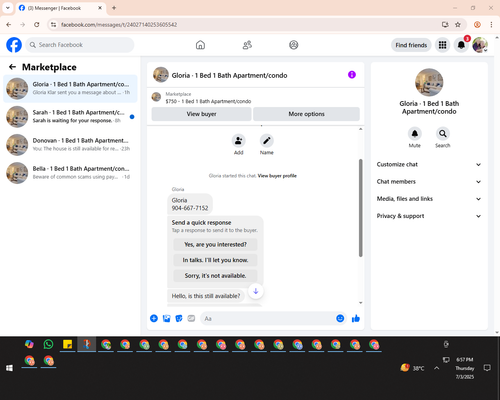Image resolution: width=500 pixels, height=400 pixels.
Task: Search in conversation using magnifier icon
Action: [x=443, y=134]
